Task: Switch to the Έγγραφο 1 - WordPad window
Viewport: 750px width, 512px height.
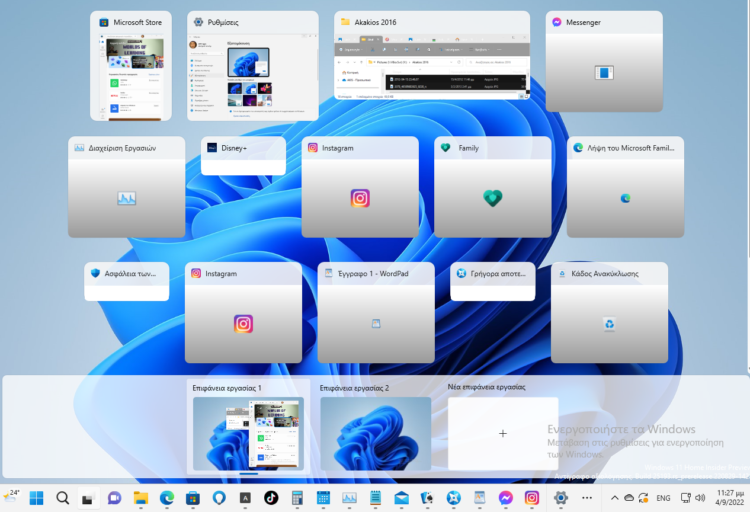Action: (x=376, y=312)
